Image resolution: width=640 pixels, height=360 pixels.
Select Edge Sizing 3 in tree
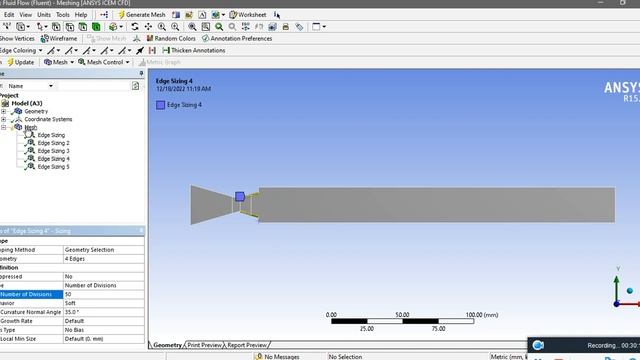click(53, 151)
